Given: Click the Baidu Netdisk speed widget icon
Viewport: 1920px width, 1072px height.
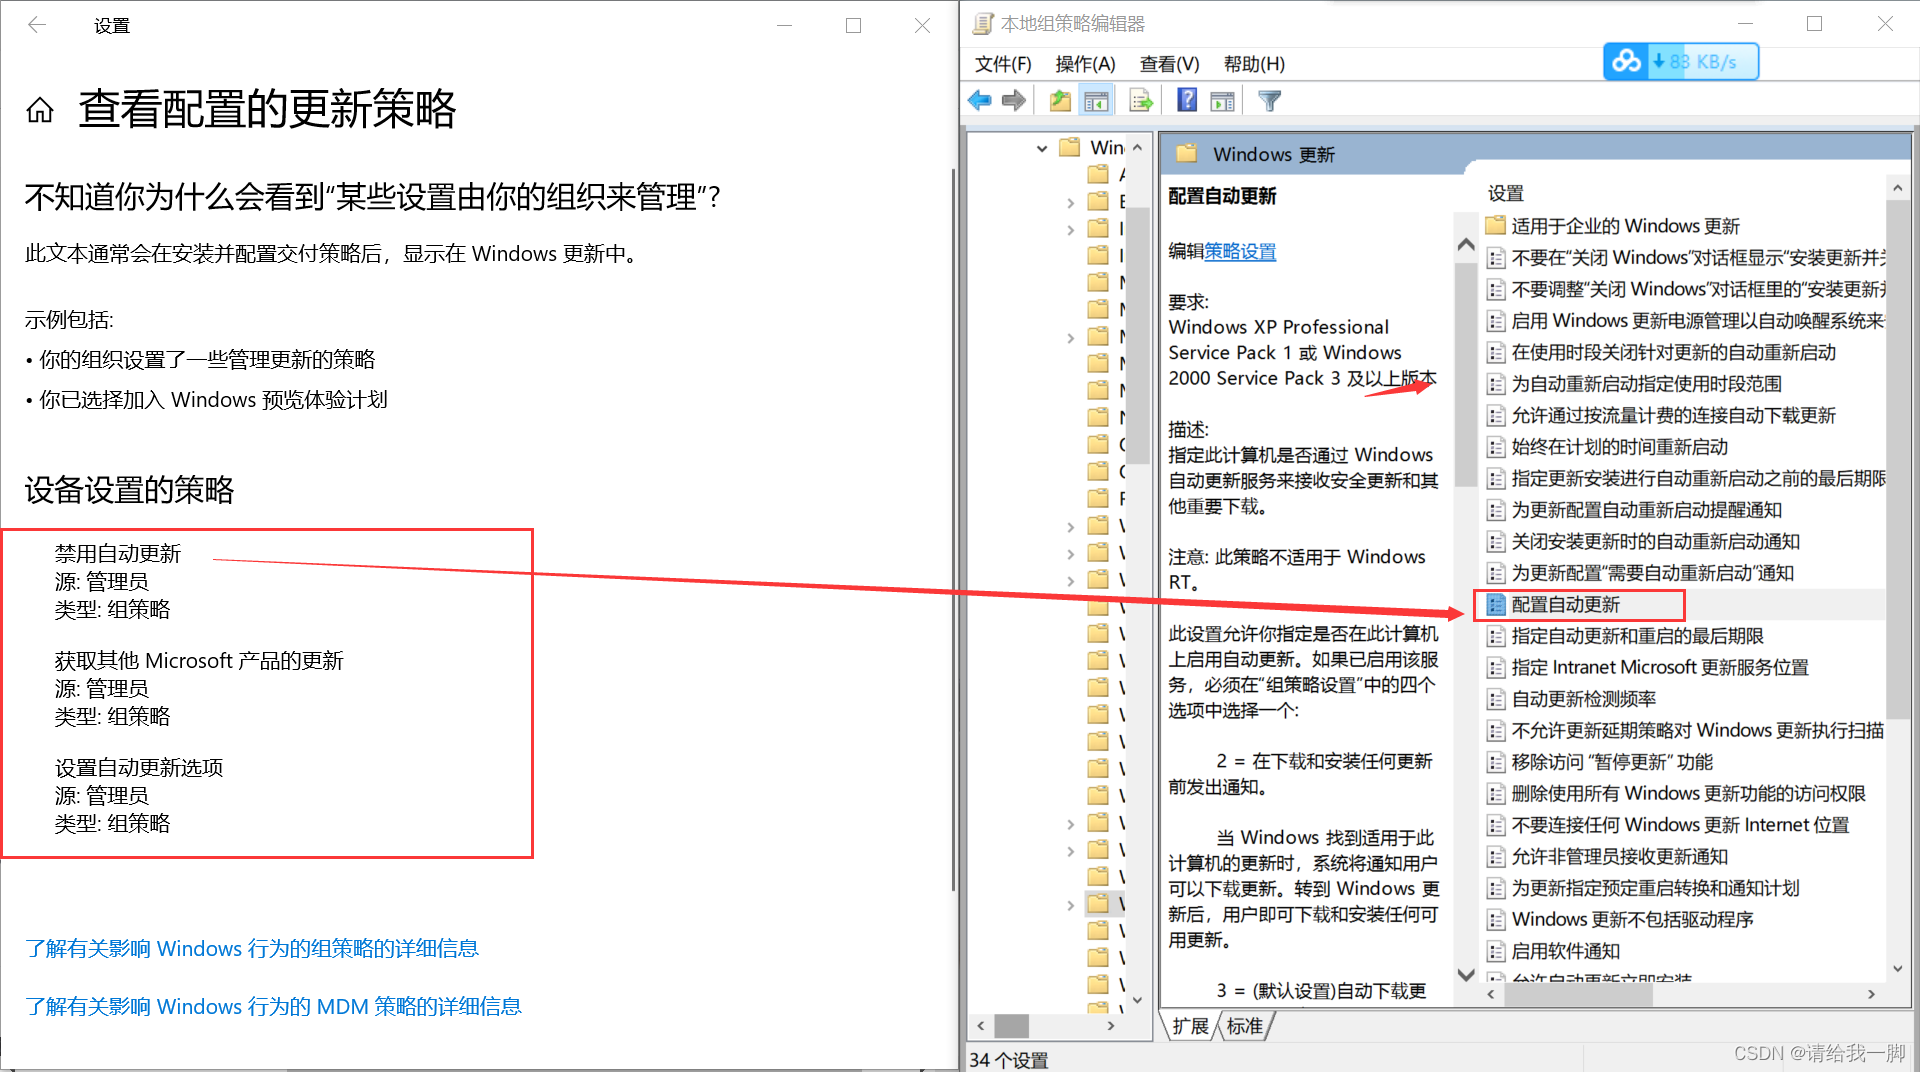Looking at the screenshot, I should 1626,62.
